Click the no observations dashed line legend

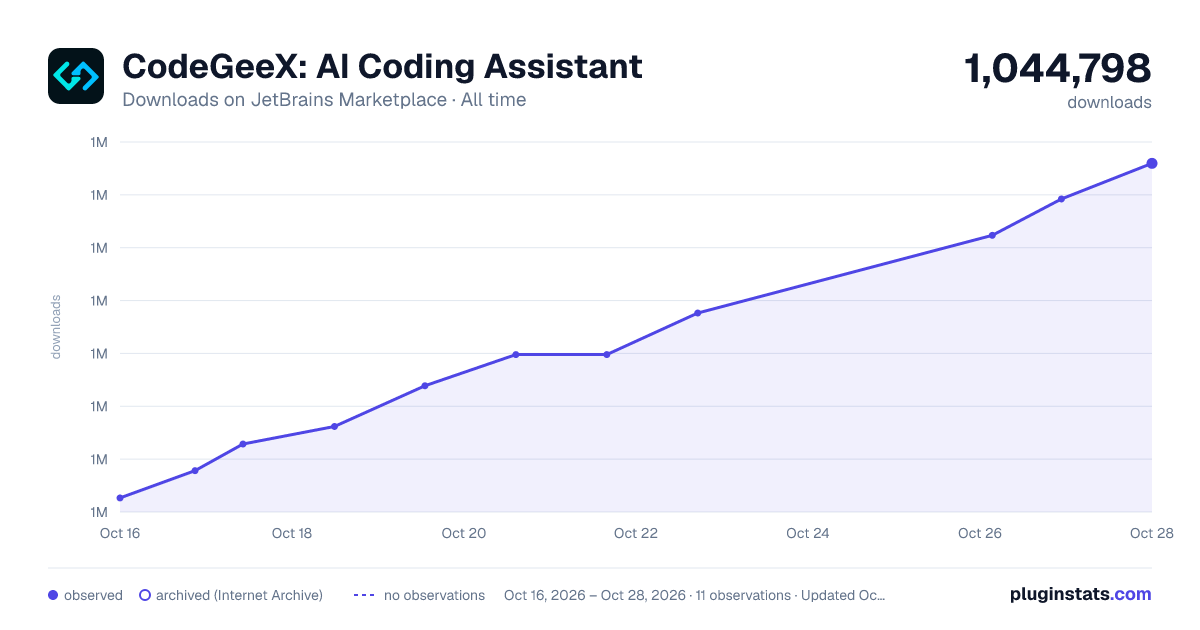363,595
